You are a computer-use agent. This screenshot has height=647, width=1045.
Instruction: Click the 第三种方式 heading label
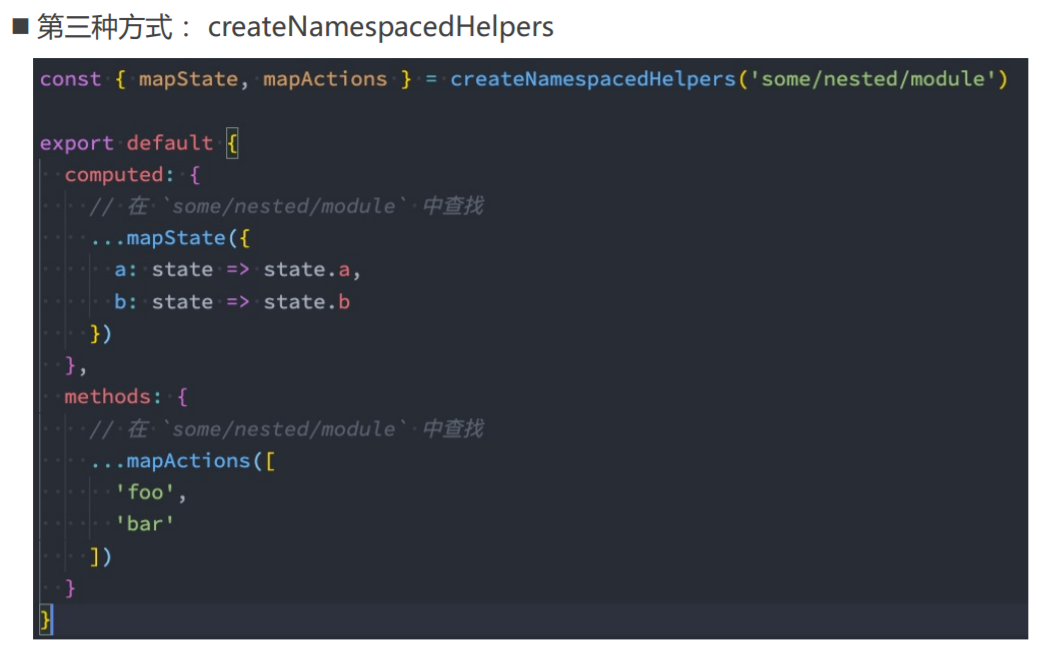point(105,27)
